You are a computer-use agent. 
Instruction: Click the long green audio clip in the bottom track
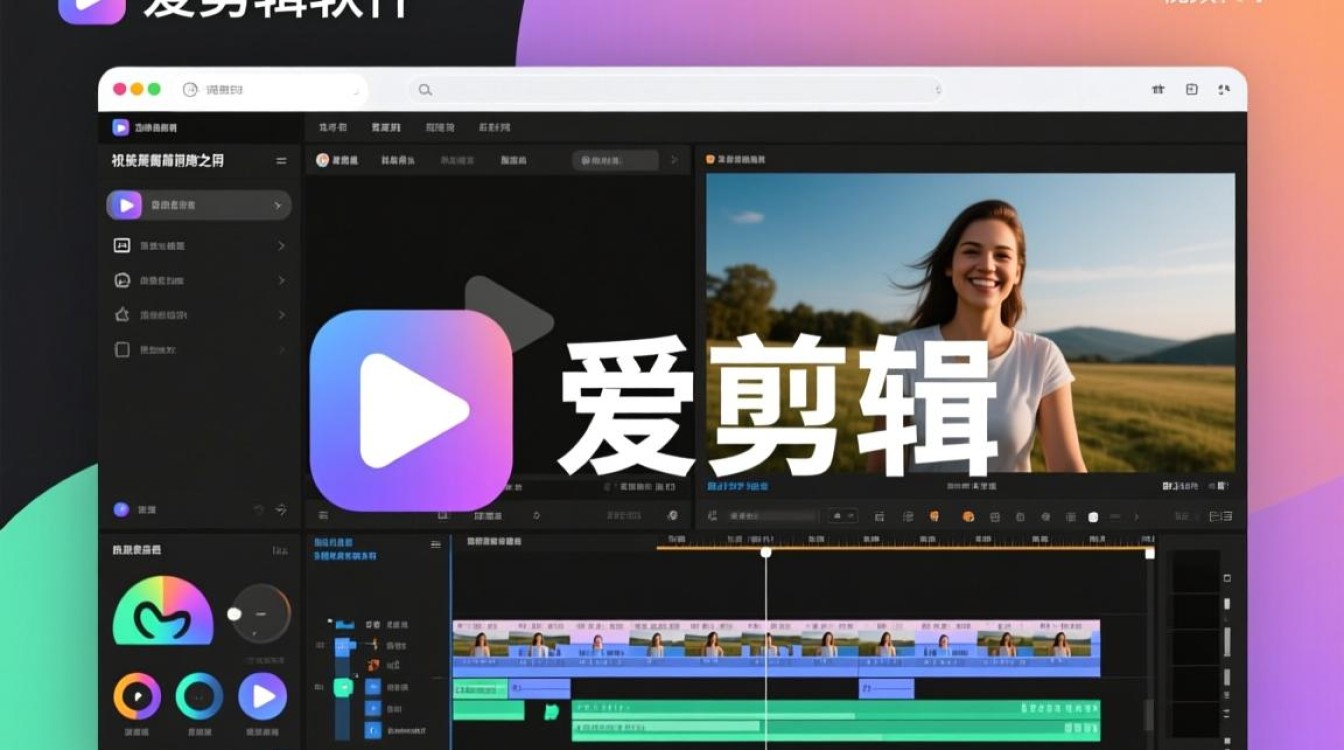pos(836,720)
